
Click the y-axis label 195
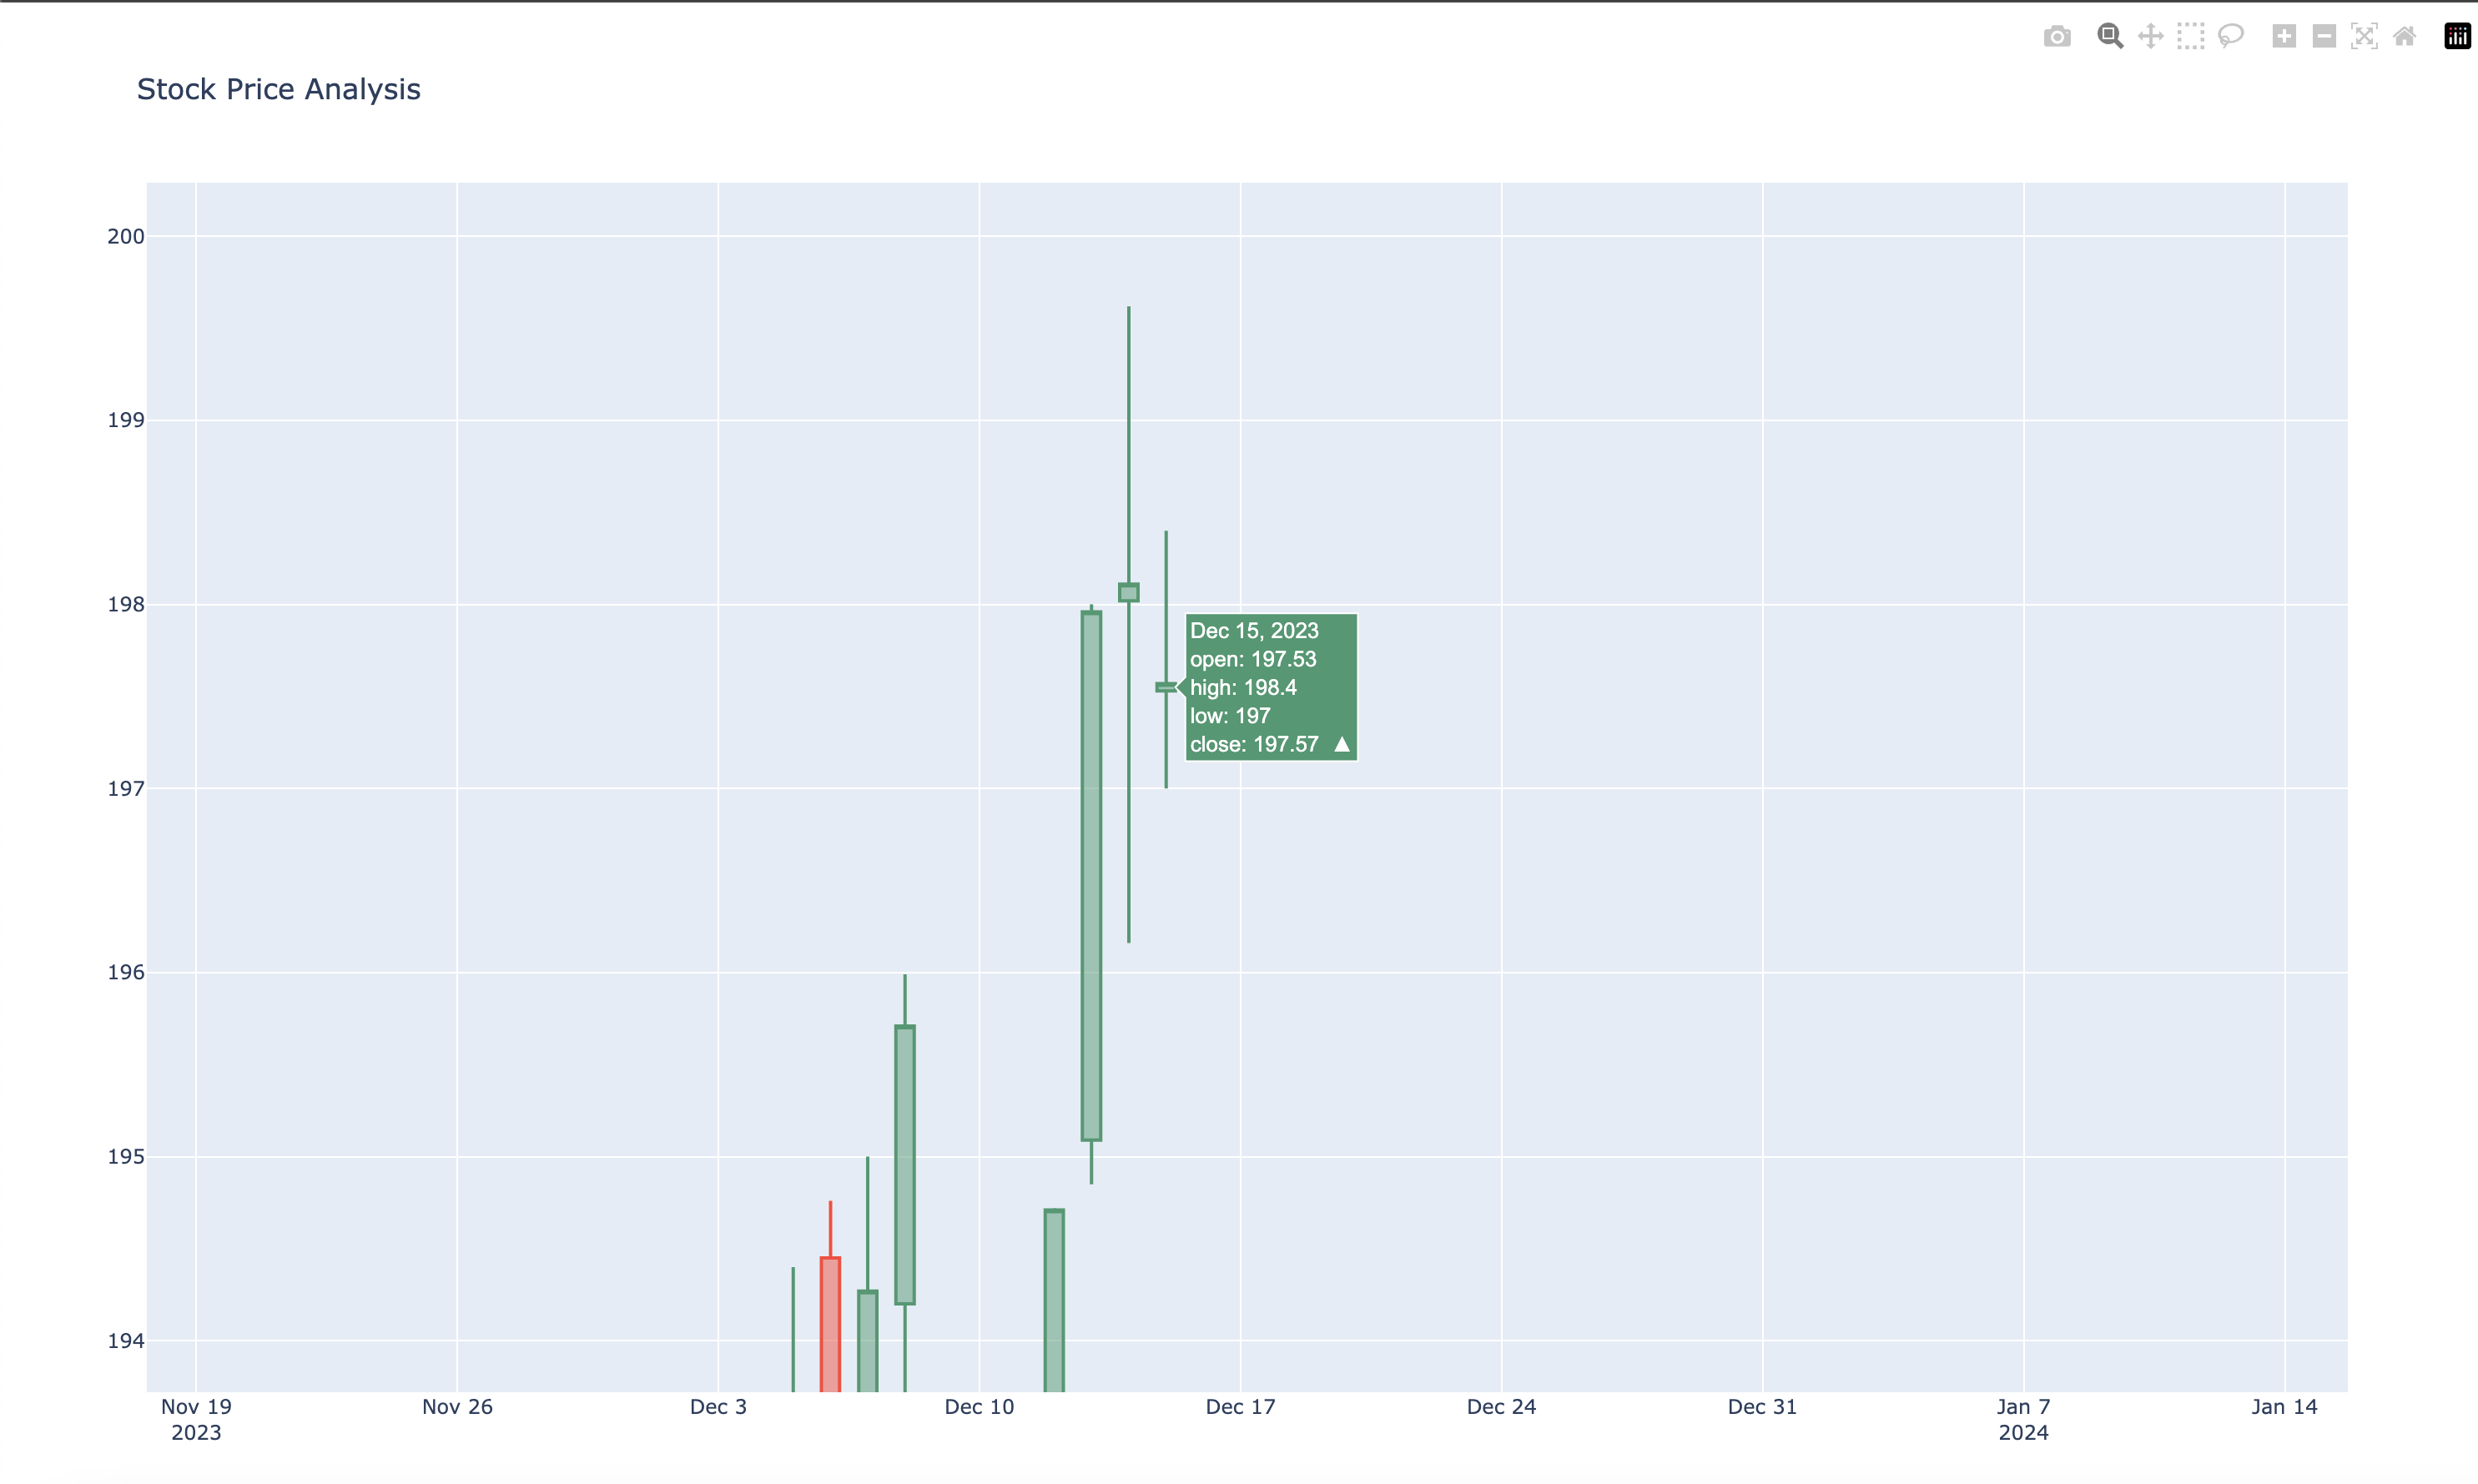pyautogui.click(x=126, y=1157)
